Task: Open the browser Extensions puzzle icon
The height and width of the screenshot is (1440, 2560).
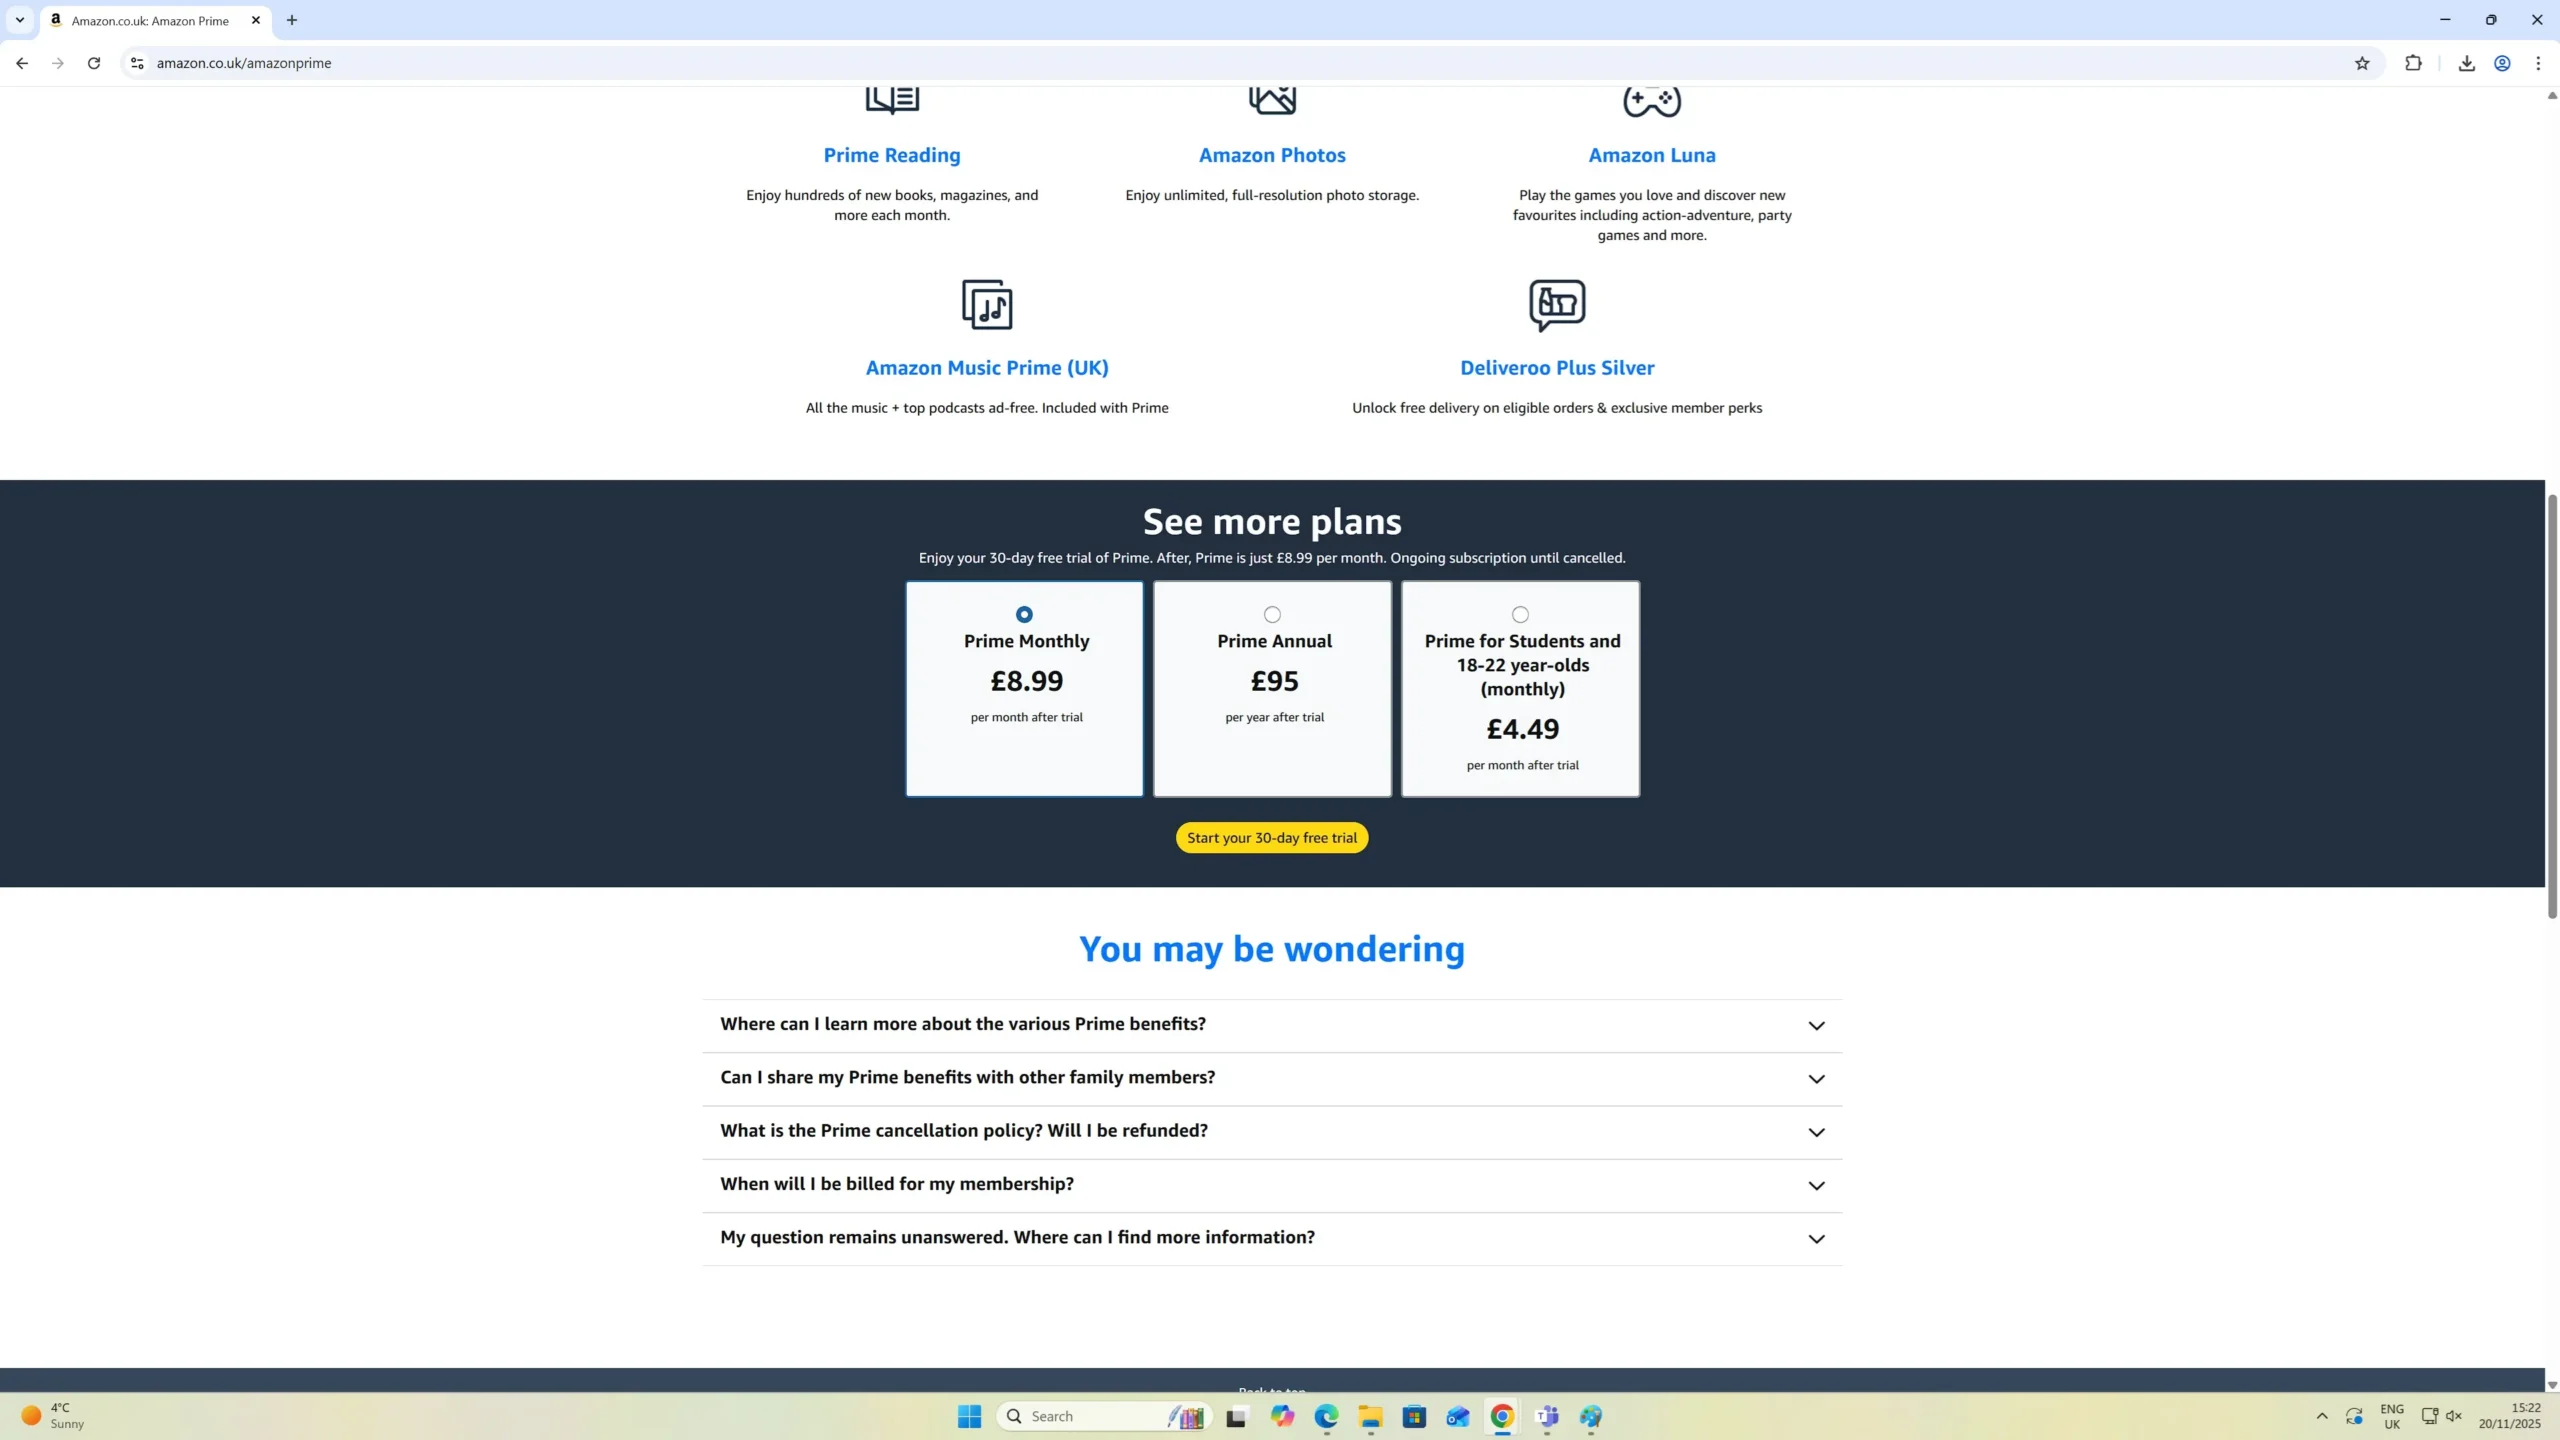Action: (x=2413, y=63)
